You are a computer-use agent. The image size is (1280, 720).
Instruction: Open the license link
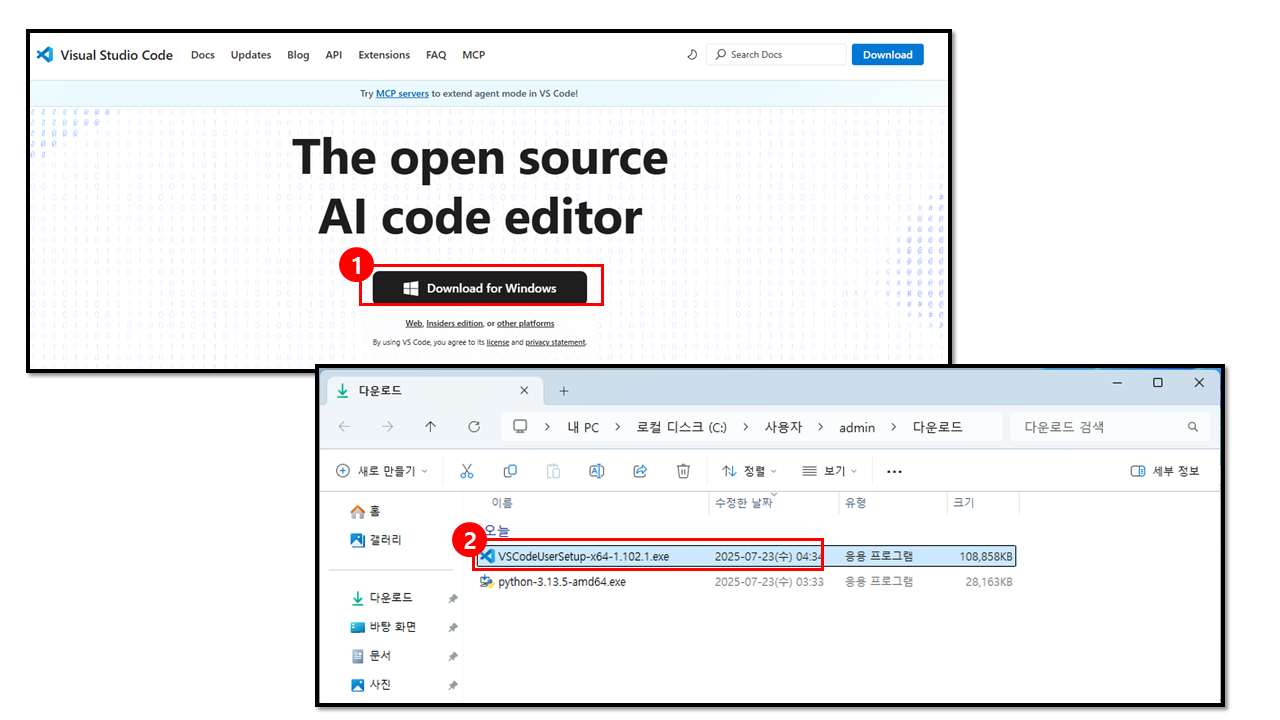498,342
